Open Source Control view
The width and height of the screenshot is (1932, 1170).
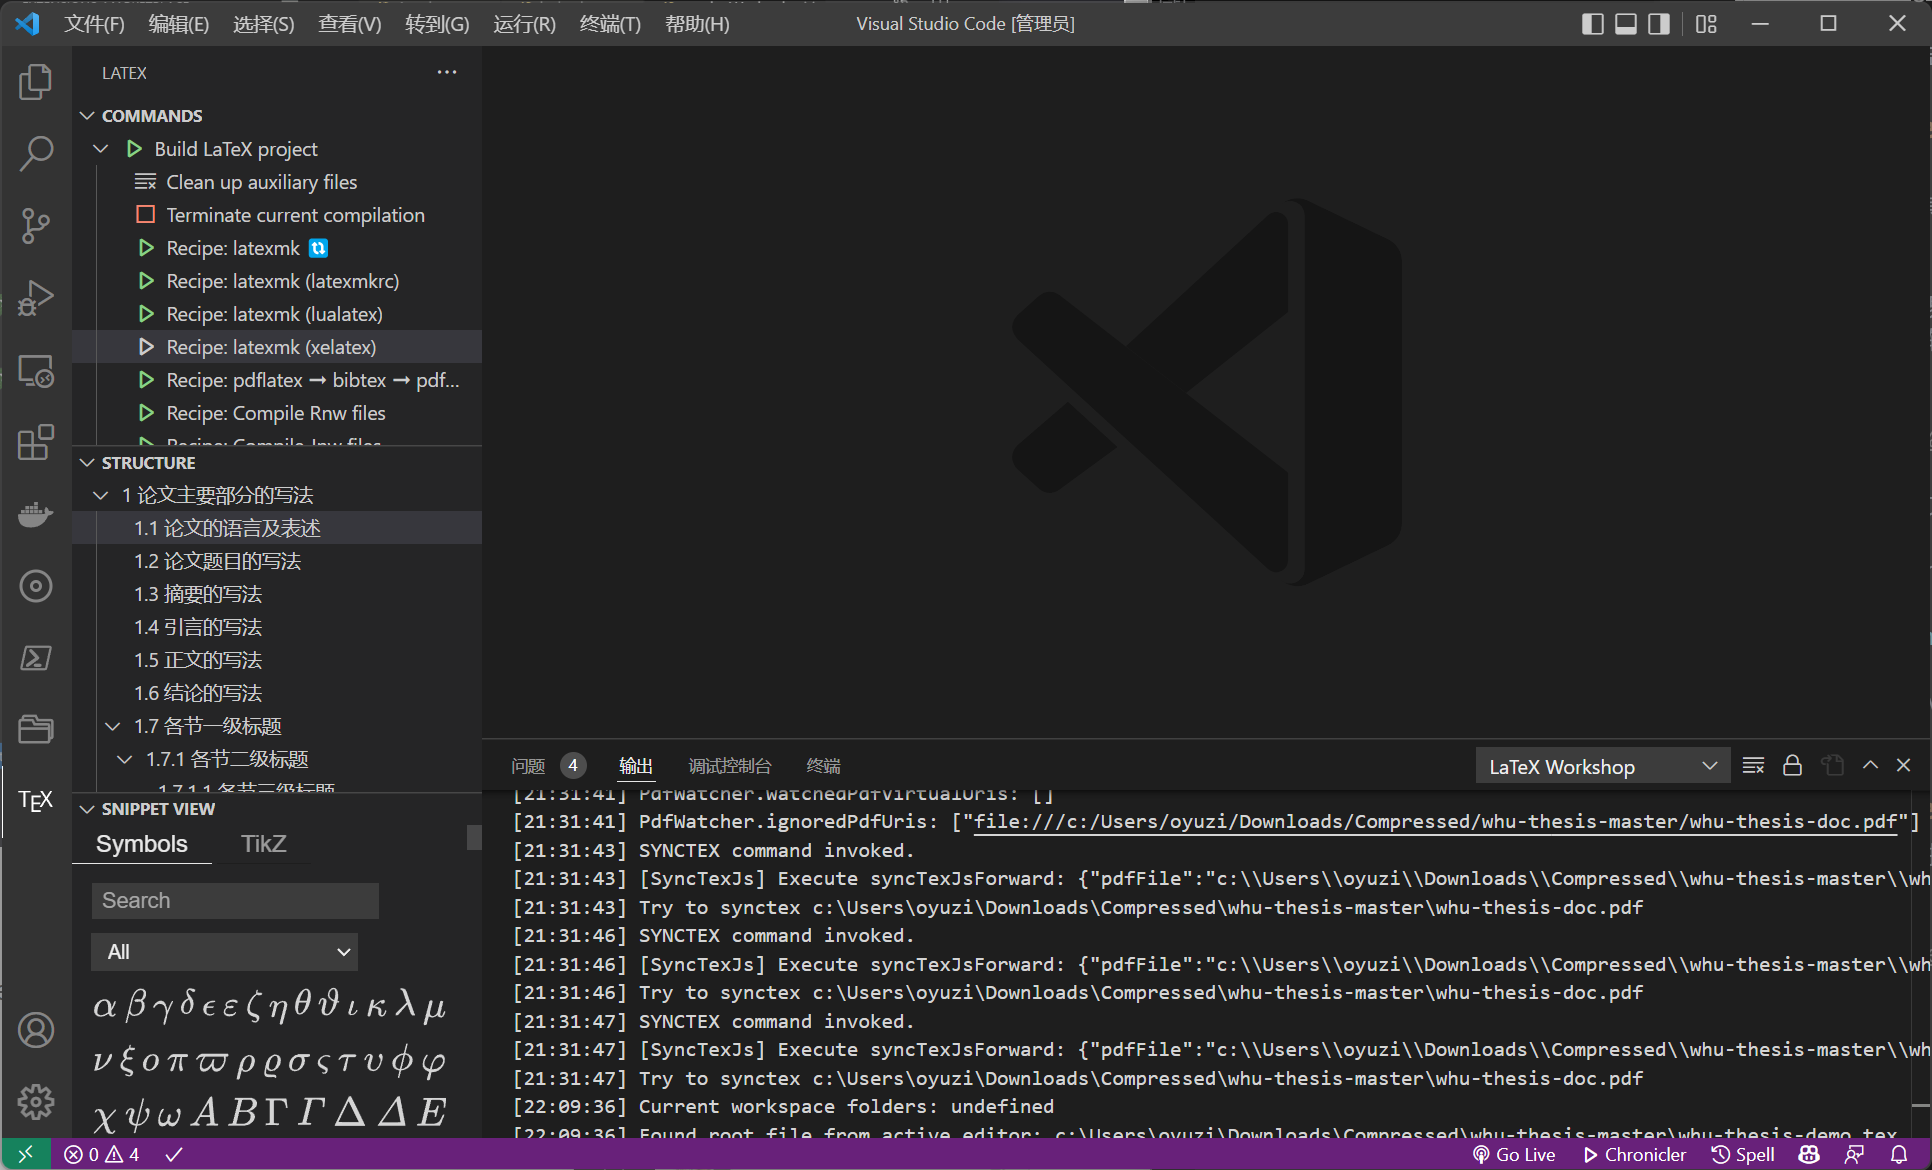click(36, 226)
